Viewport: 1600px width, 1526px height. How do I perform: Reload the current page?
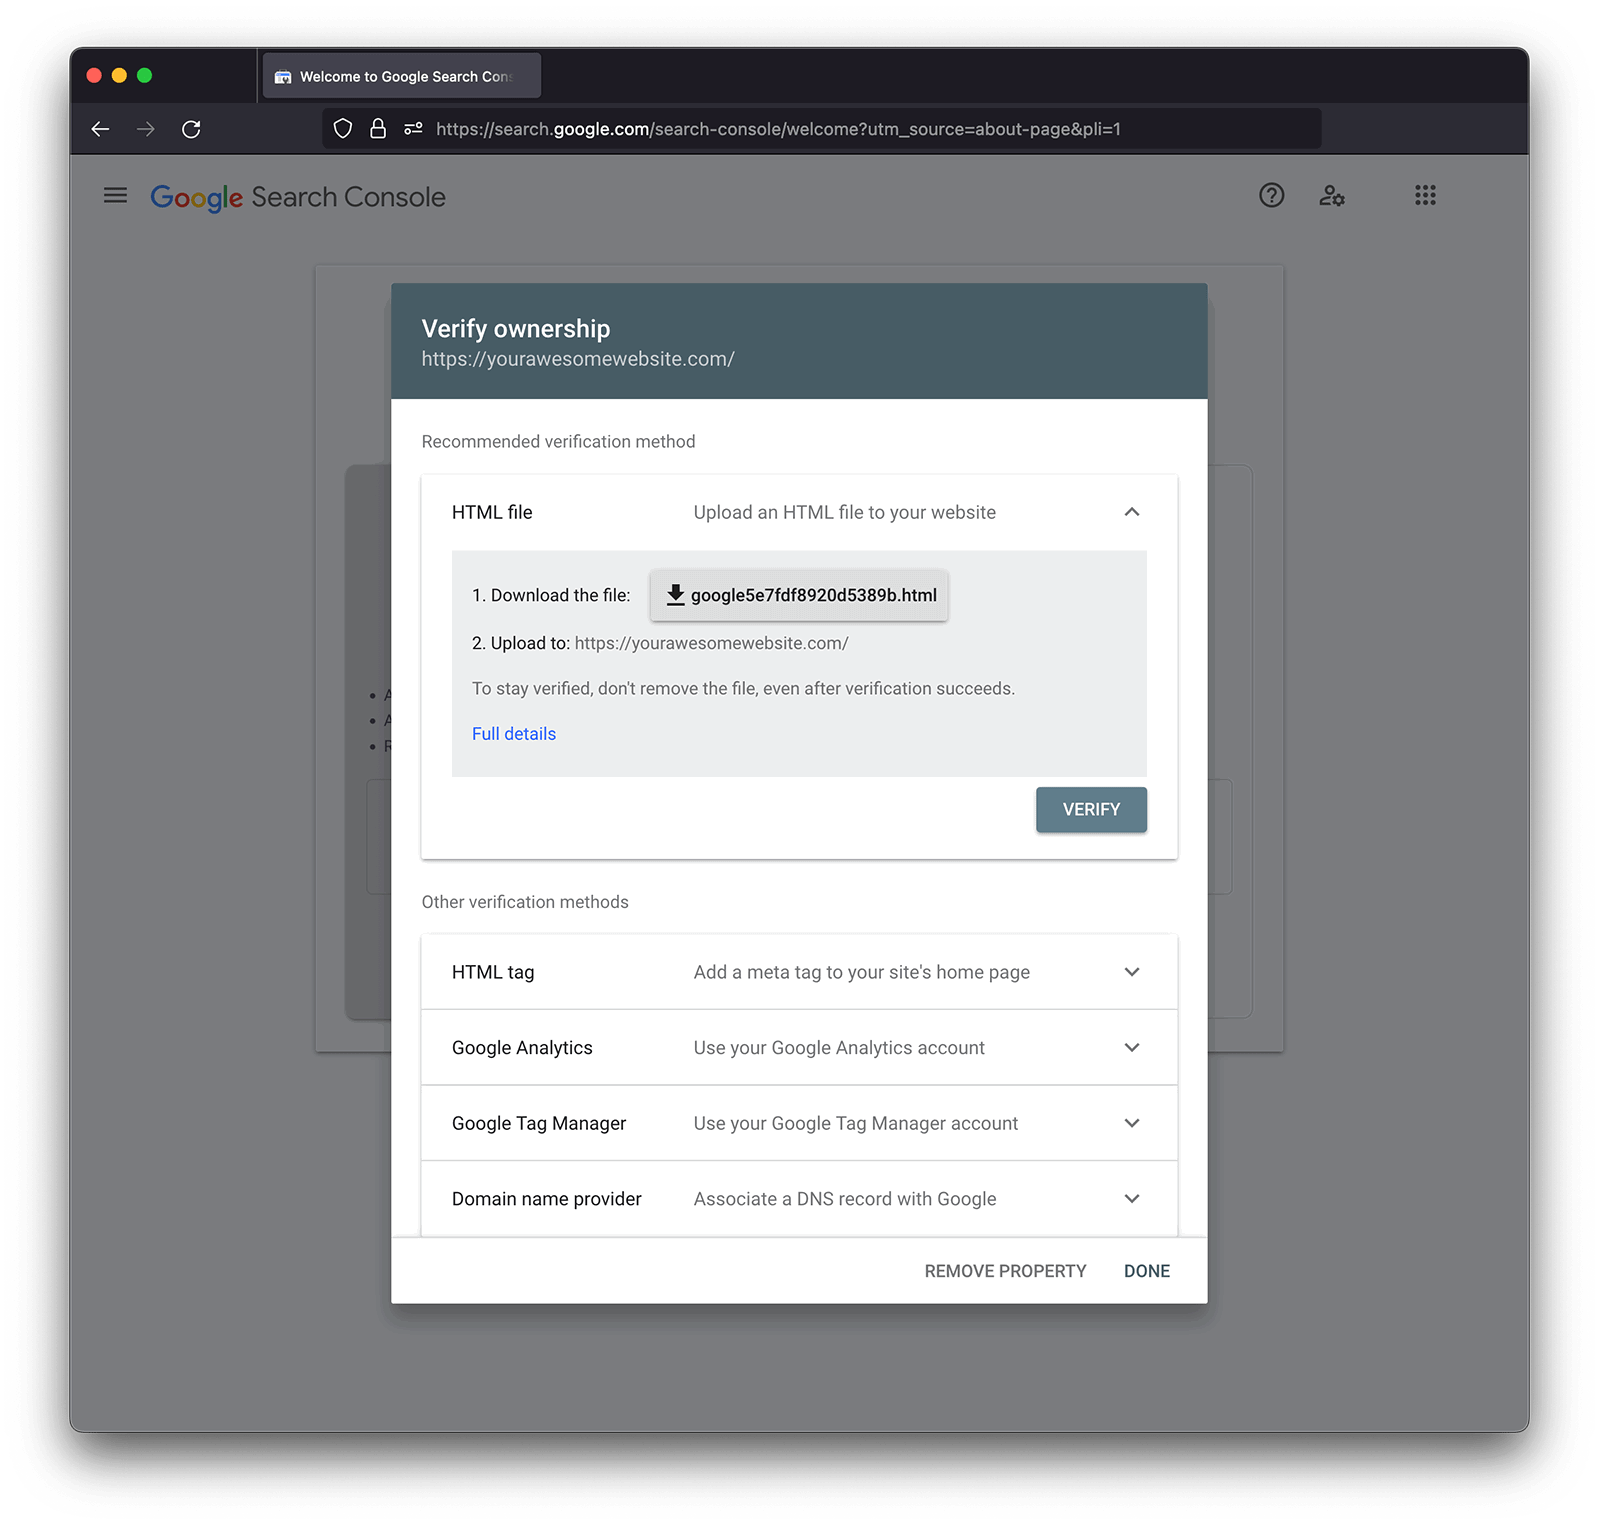(191, 129)
